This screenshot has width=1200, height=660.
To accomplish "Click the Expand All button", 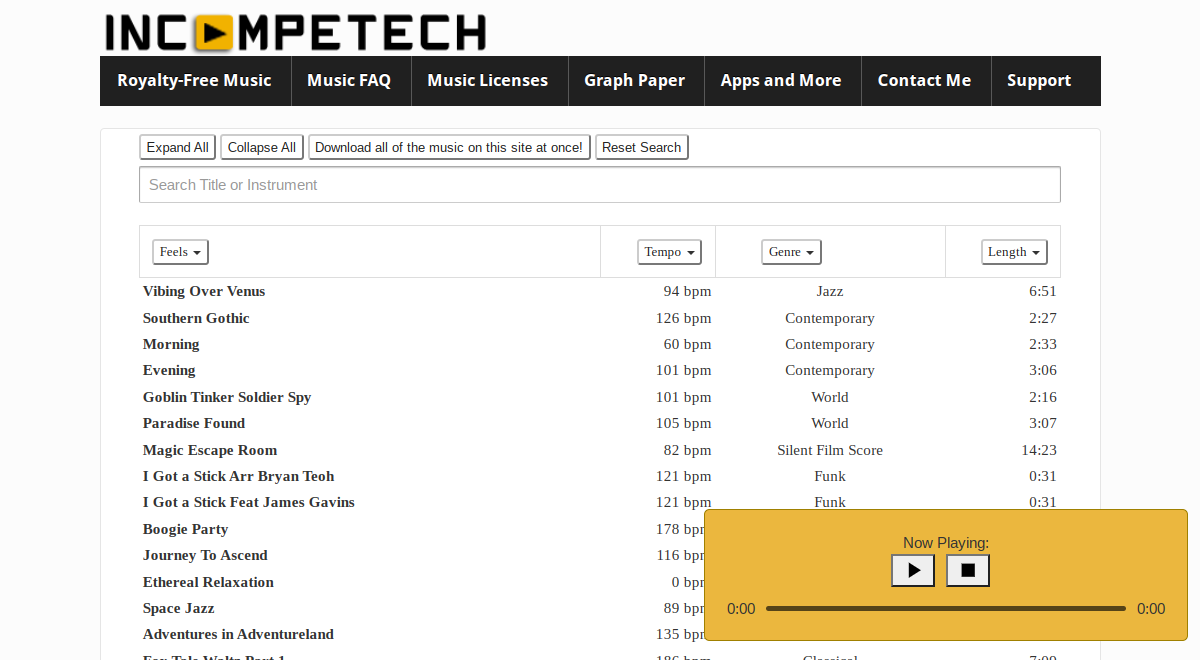I will point(178,147).
